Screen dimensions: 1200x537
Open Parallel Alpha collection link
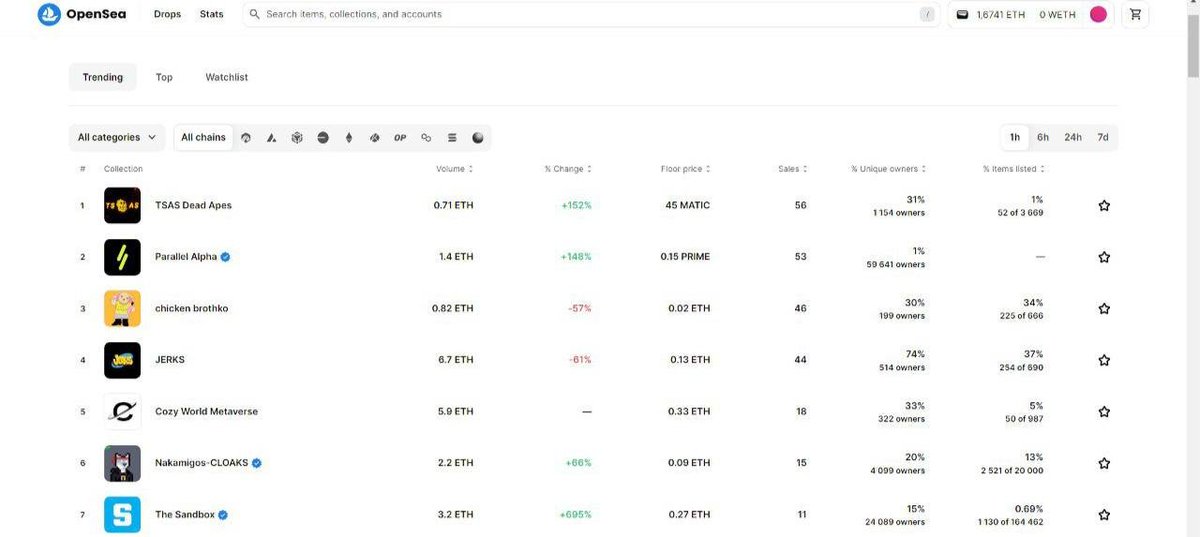point(186,257)
